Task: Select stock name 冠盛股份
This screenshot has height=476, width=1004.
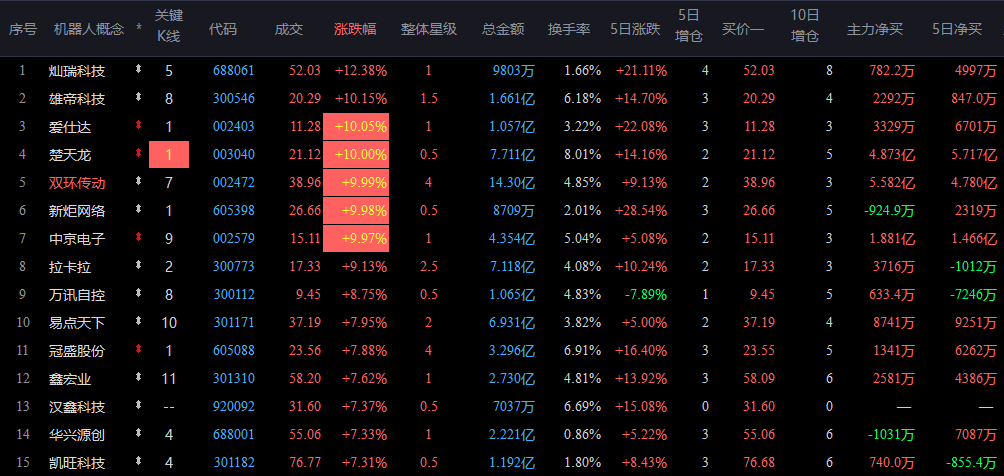Action: pos(77,350)
